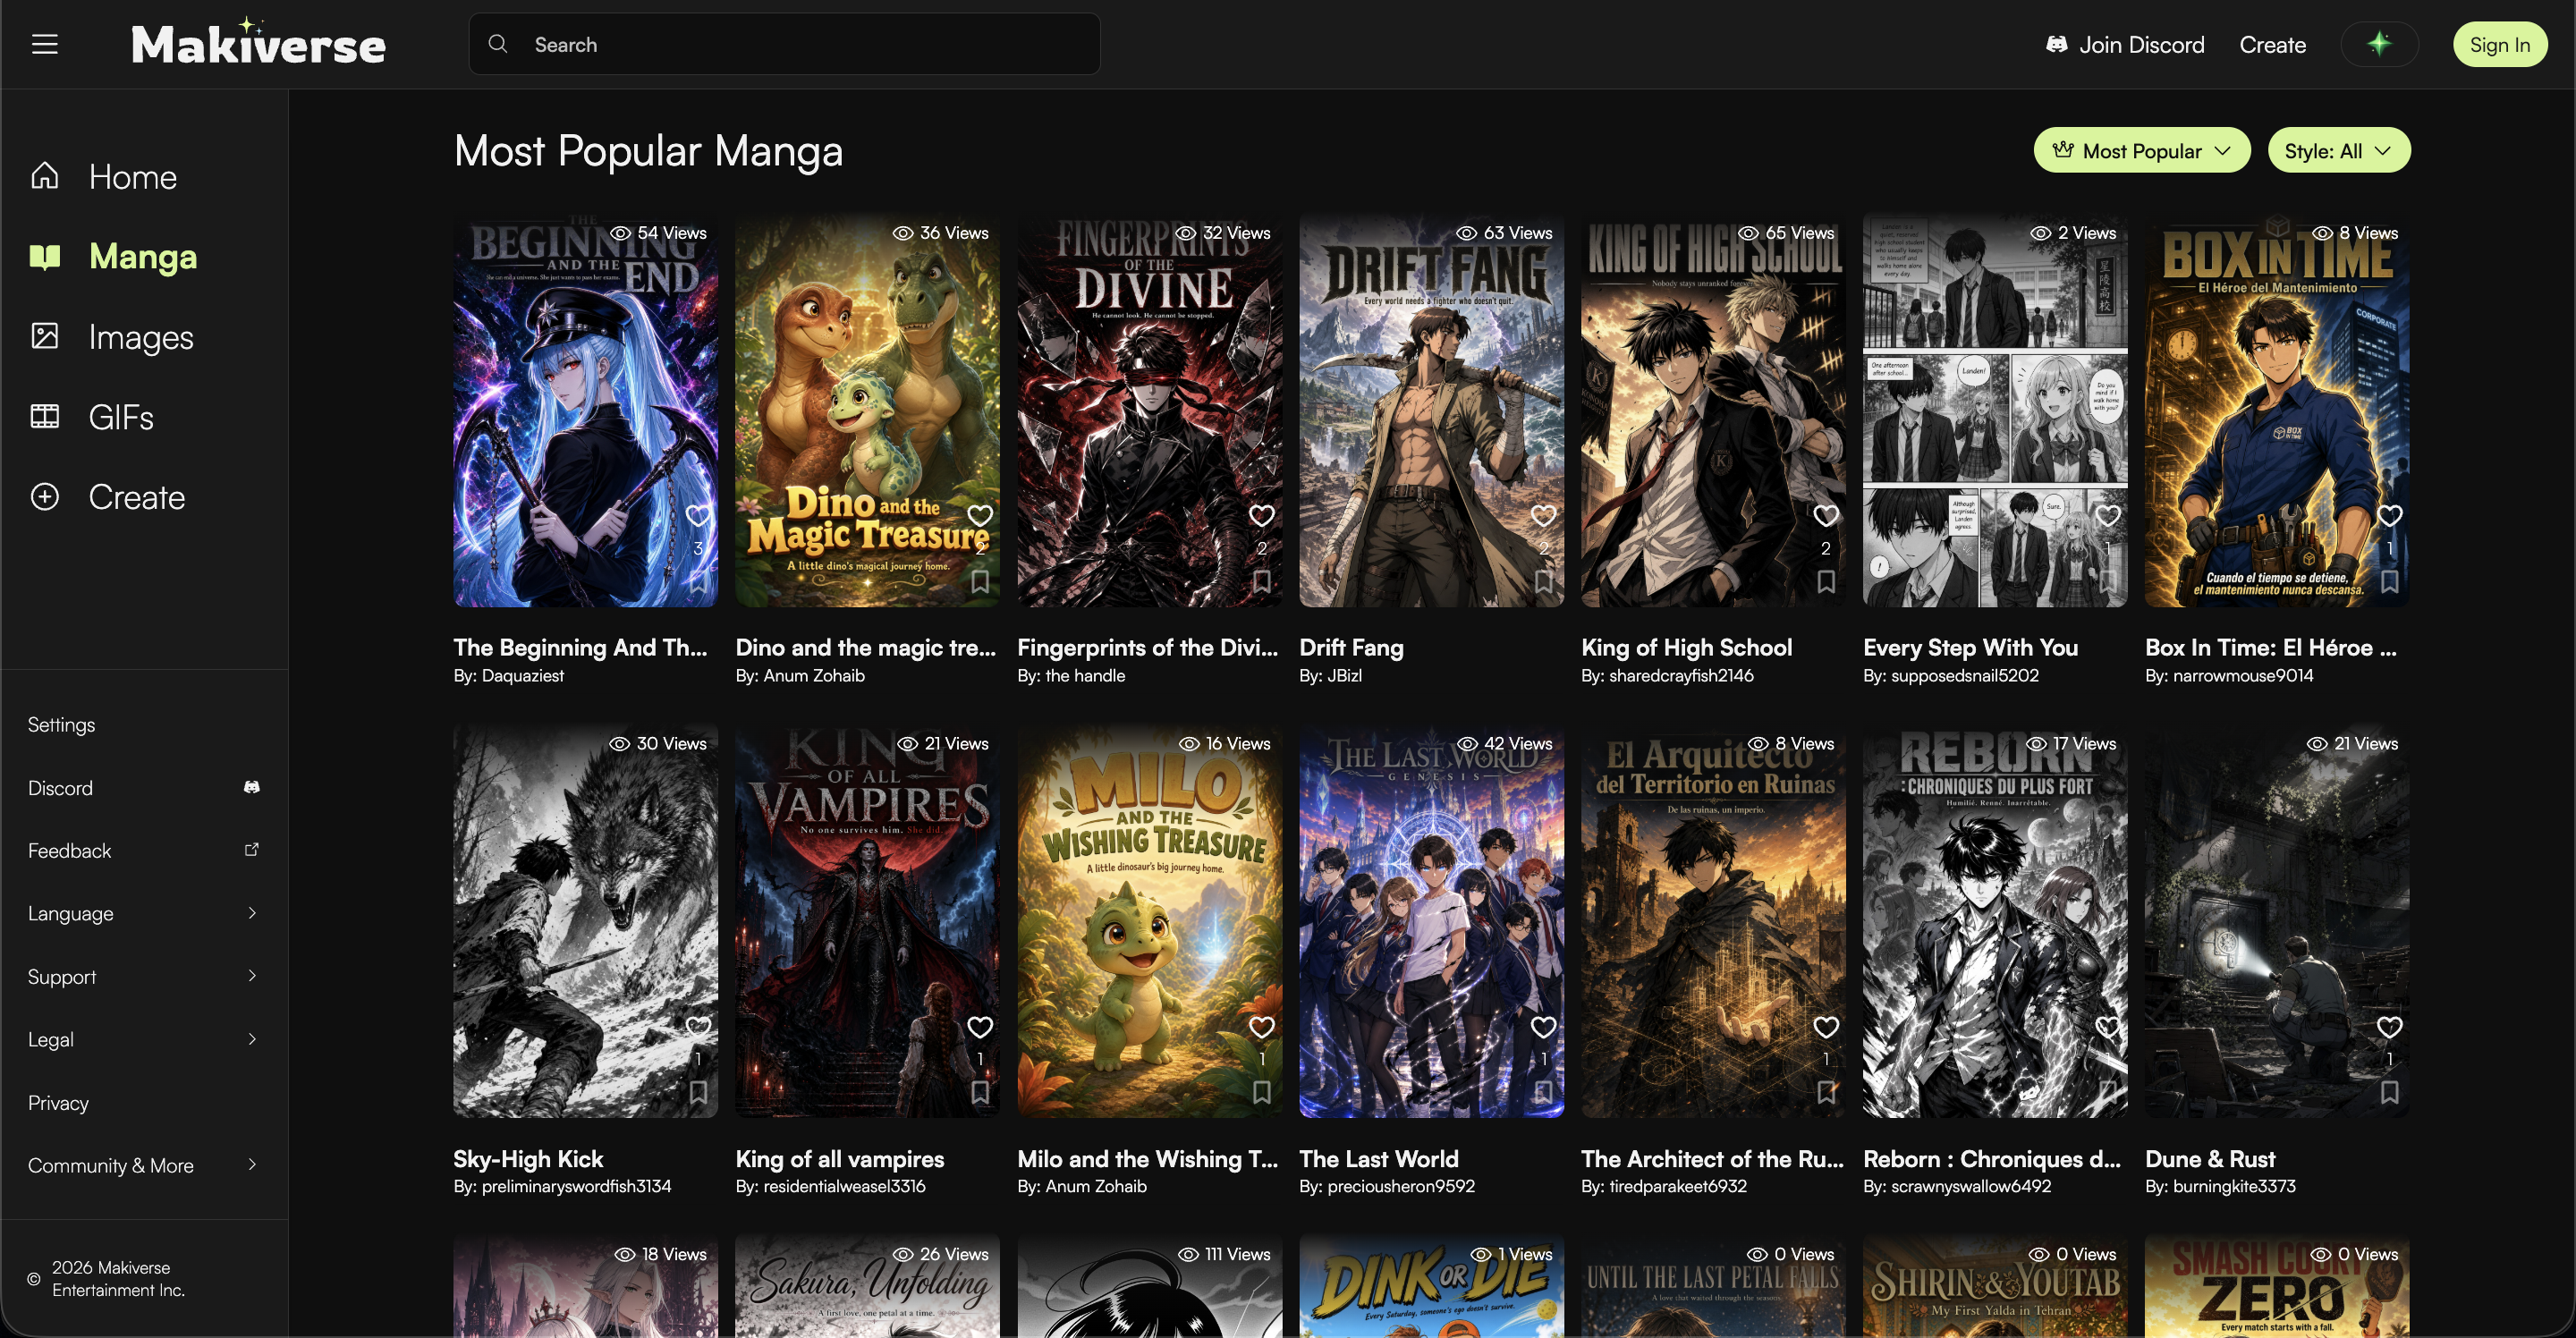
Task: Click the Manga book icon in sidebar
Action: click(45, 257)
